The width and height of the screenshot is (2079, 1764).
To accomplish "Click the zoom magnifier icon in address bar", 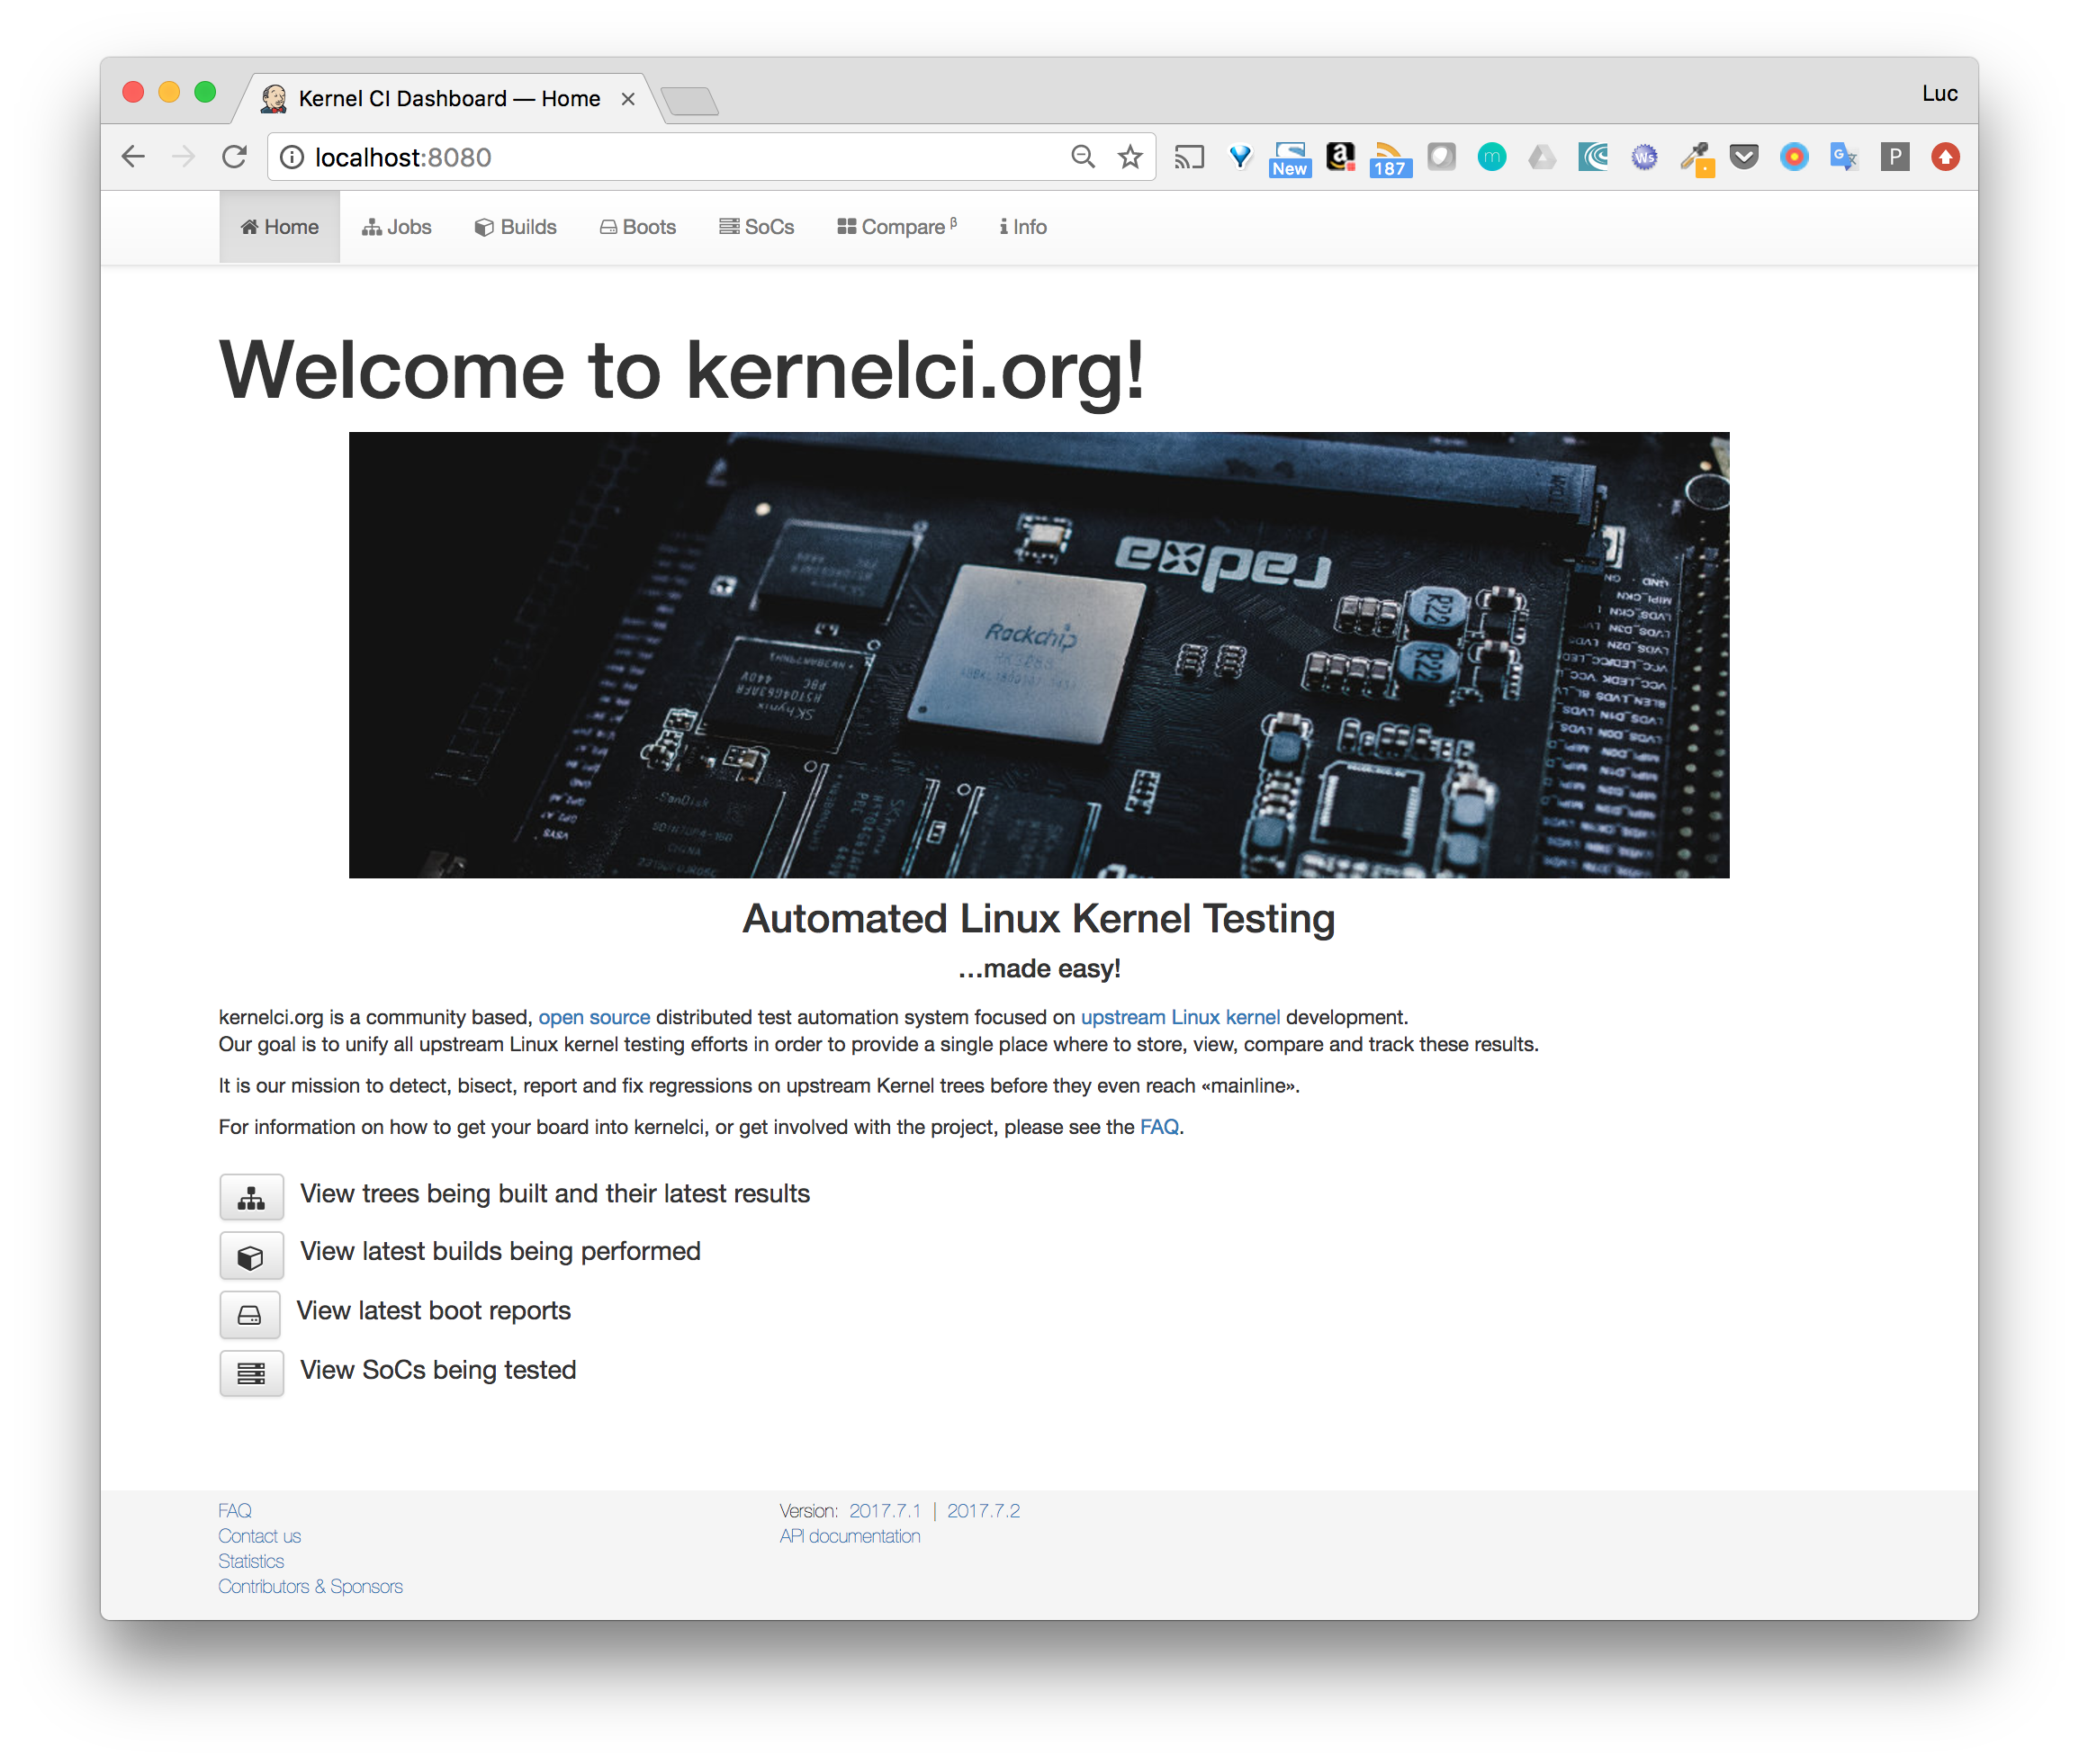I will click(x=1082, y=157).
